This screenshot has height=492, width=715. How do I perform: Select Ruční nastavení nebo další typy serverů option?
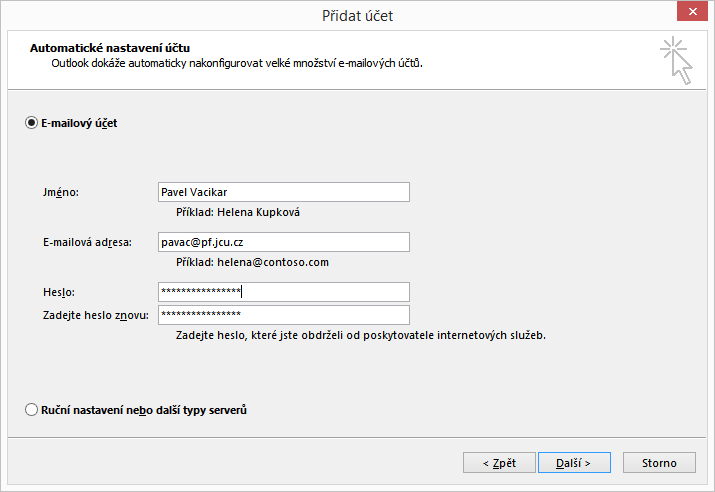(x=31, y=410)
